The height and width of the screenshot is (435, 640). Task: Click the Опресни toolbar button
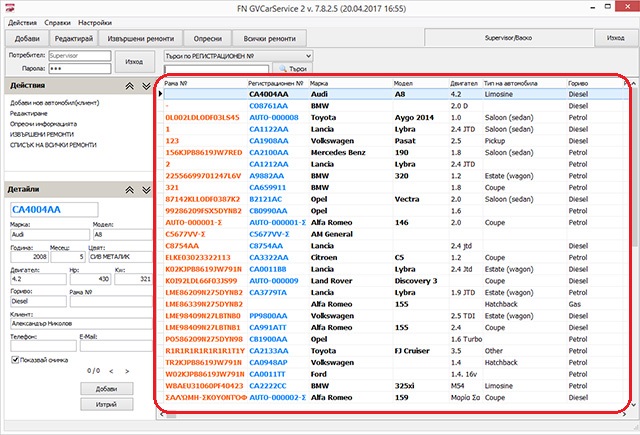tap(207, 38)
